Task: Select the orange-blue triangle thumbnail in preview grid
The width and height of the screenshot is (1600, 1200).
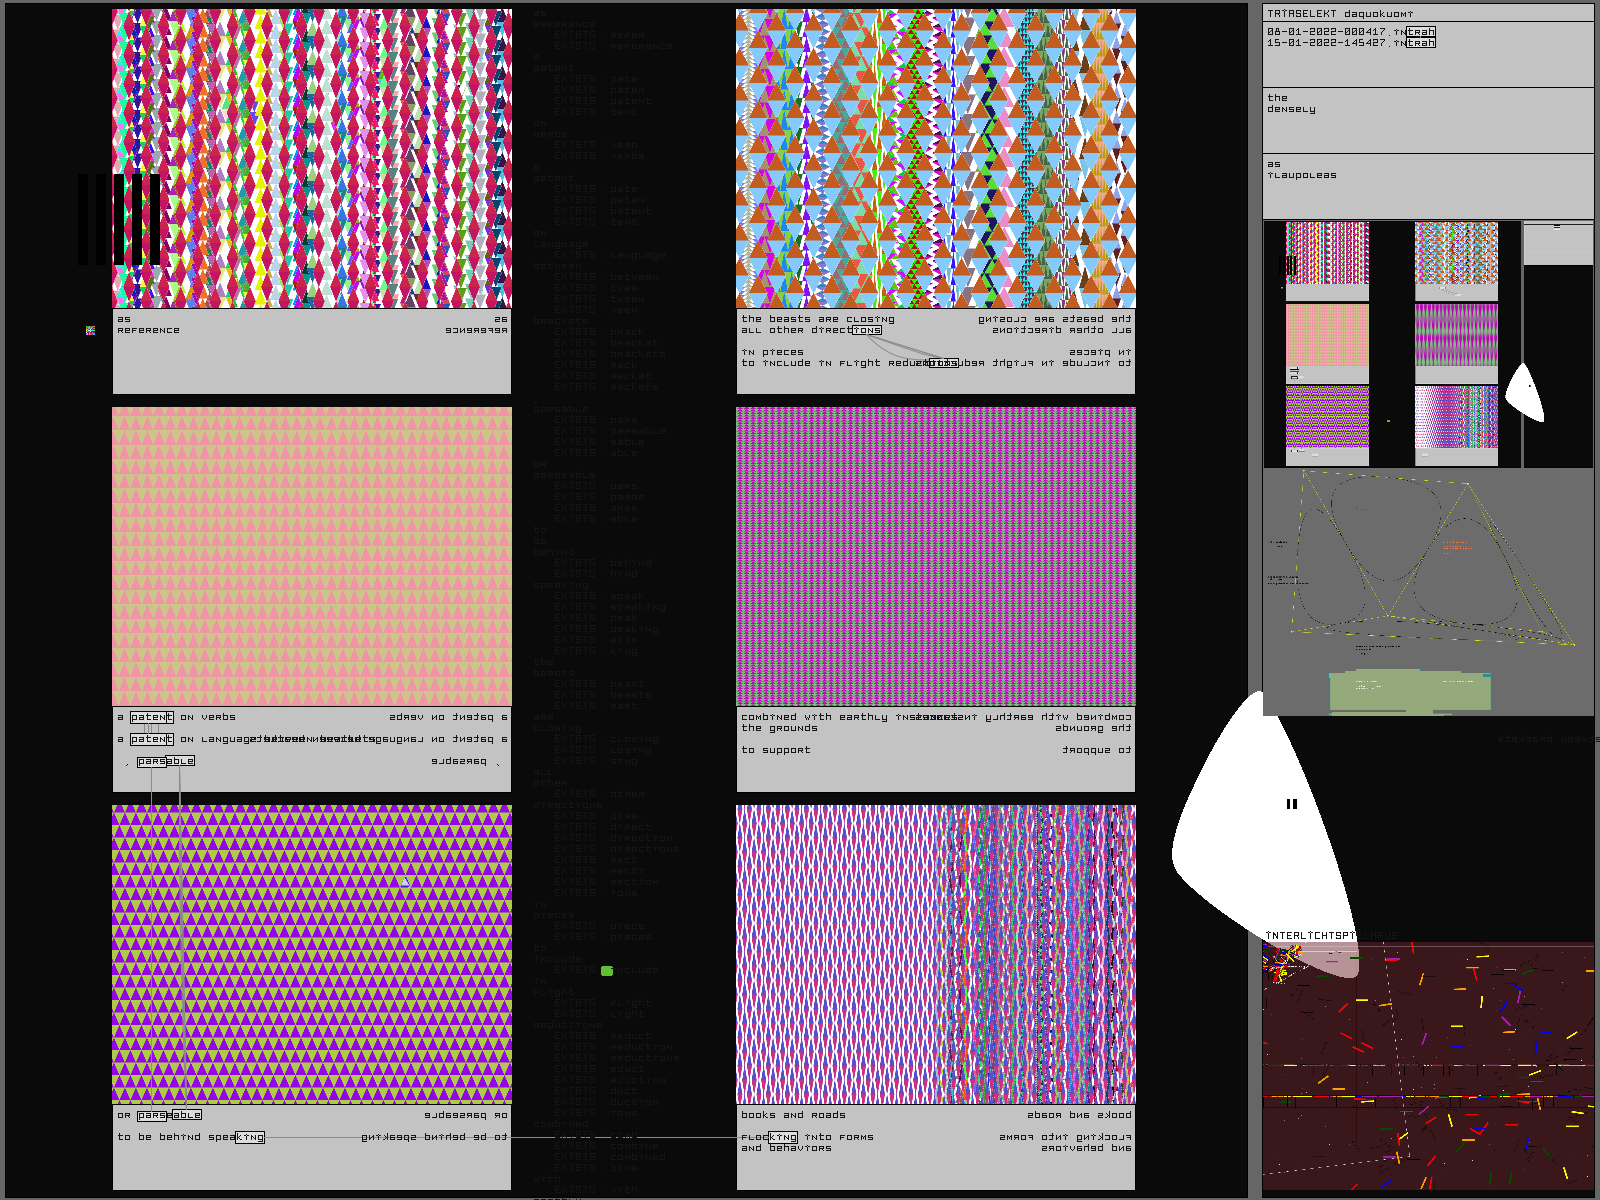Action: click(1456, 254)
